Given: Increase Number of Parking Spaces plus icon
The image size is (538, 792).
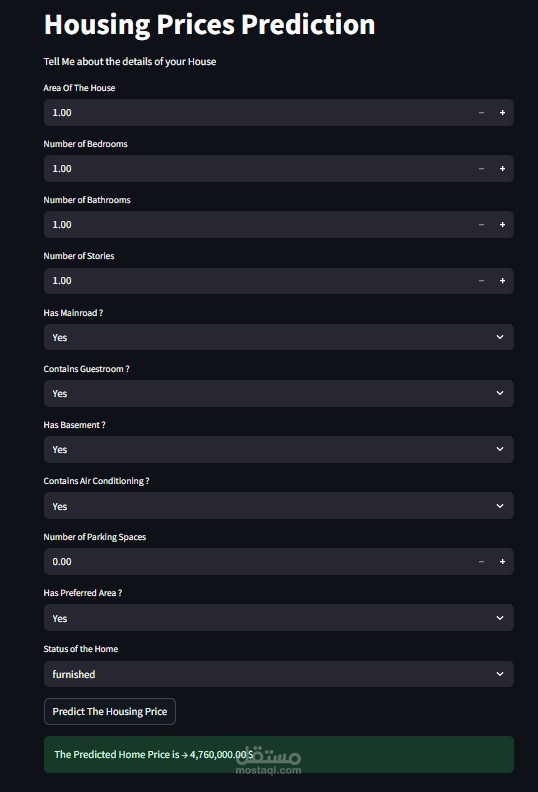Looking at the screenshot, I should point(502,562).
